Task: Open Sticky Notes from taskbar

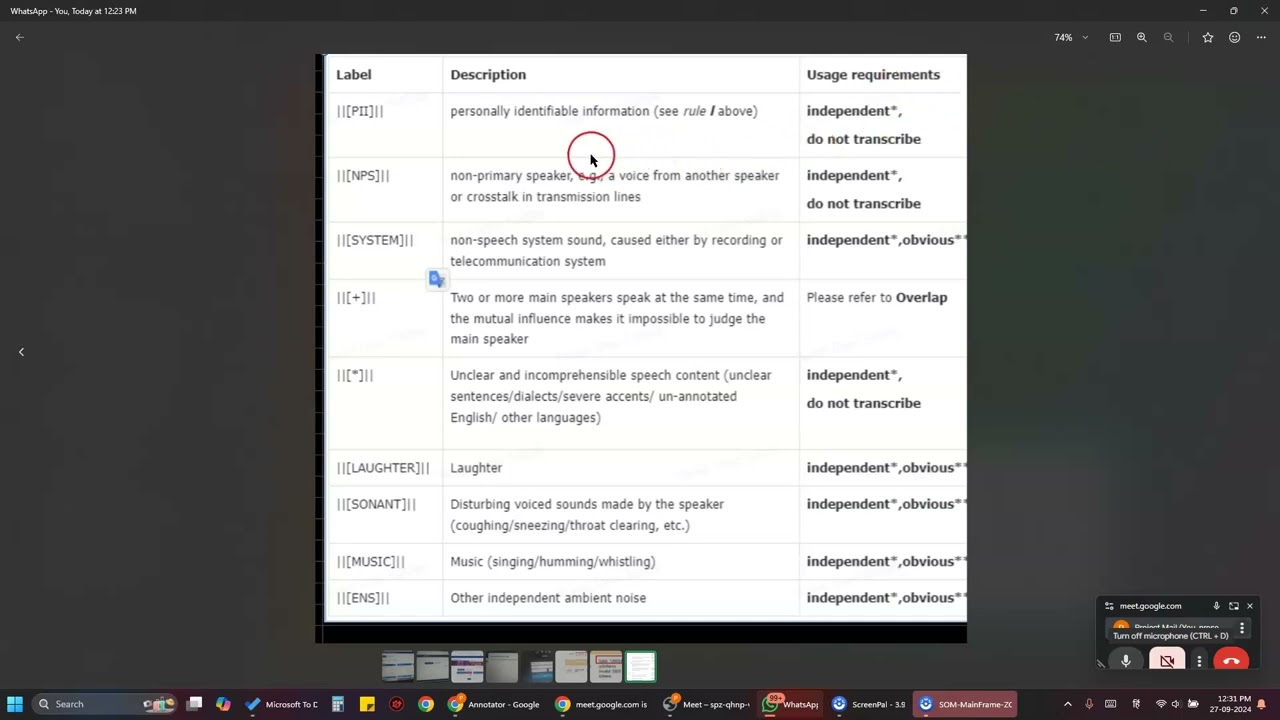Action: click(x=367, y=704)
